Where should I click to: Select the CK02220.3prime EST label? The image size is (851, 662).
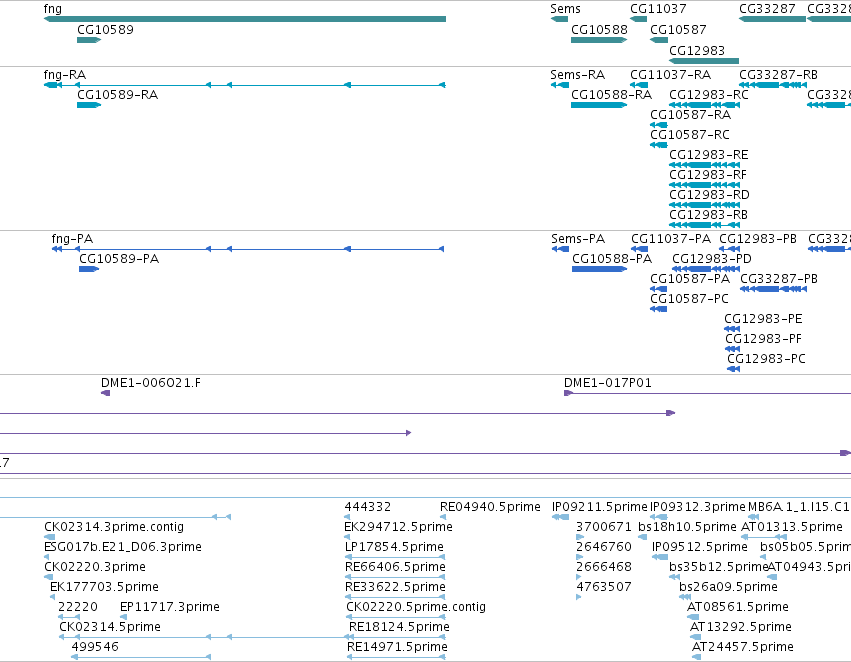pyautogui.click(x=95, y=567)
